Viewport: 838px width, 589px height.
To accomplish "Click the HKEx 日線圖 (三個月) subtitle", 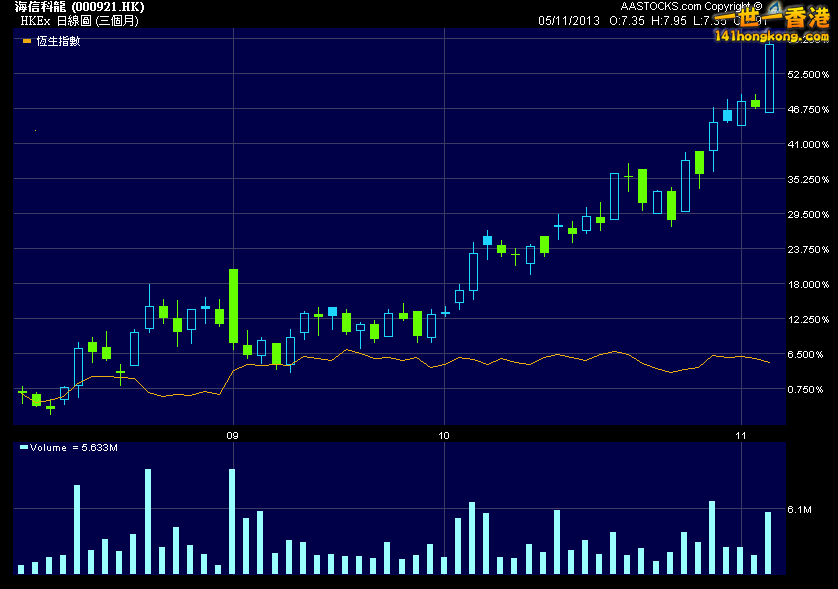I will pyautogui.click(x=80, y=21).
